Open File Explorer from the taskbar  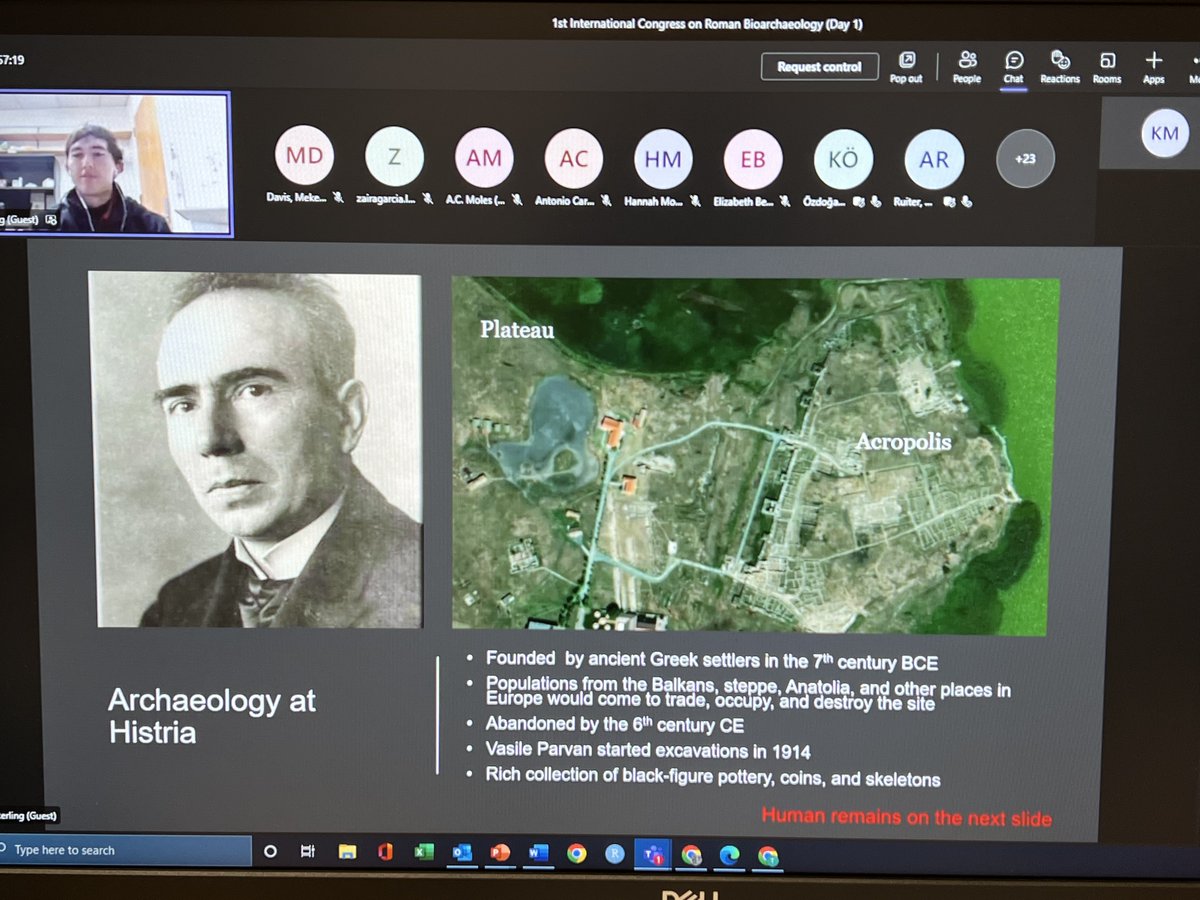347,852
